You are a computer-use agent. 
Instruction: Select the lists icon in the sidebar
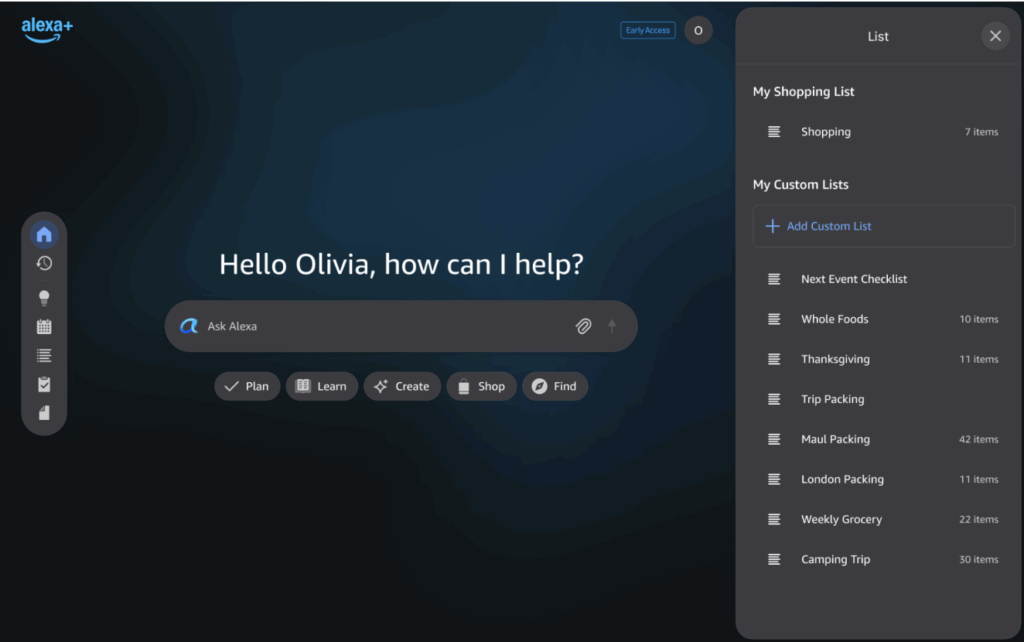[44, 355]
